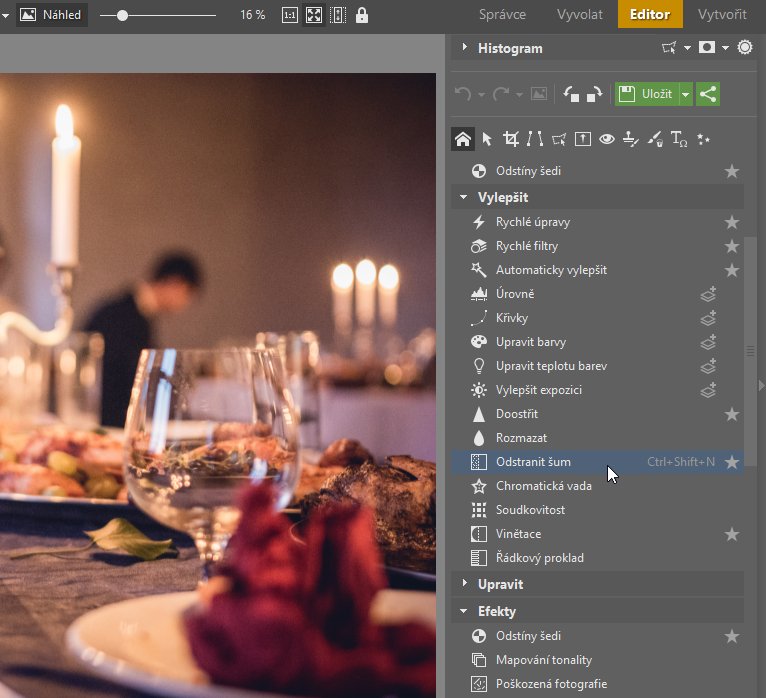Viewport: 766px width, 698px height.
Task: Open the Vytvořit module tab
Action: pyautogui.click(x=722, y=15)
